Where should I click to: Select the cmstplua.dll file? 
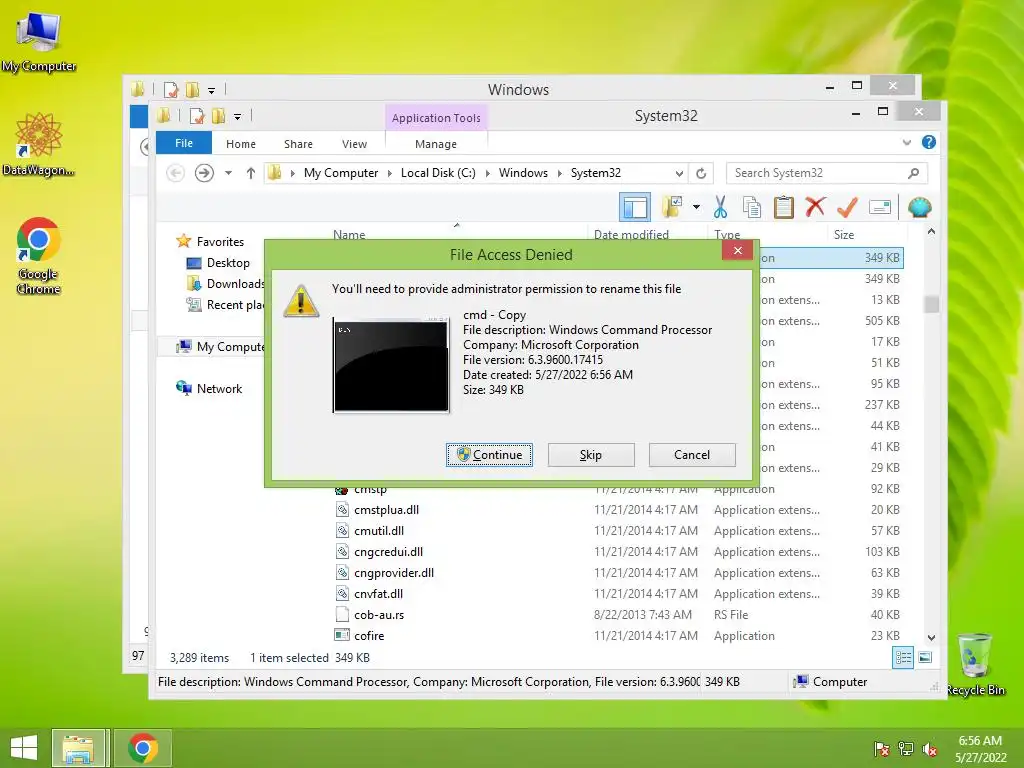tap(387, 510)
